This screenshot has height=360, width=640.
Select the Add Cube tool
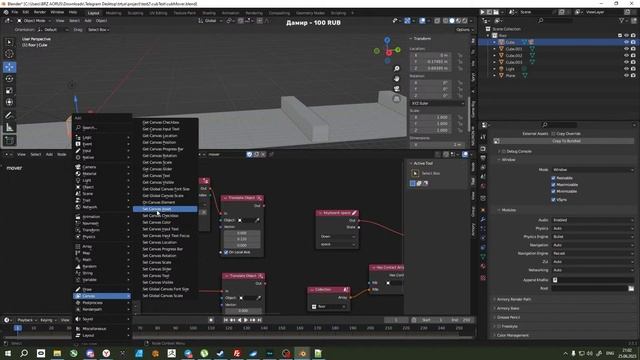(9, 141)
